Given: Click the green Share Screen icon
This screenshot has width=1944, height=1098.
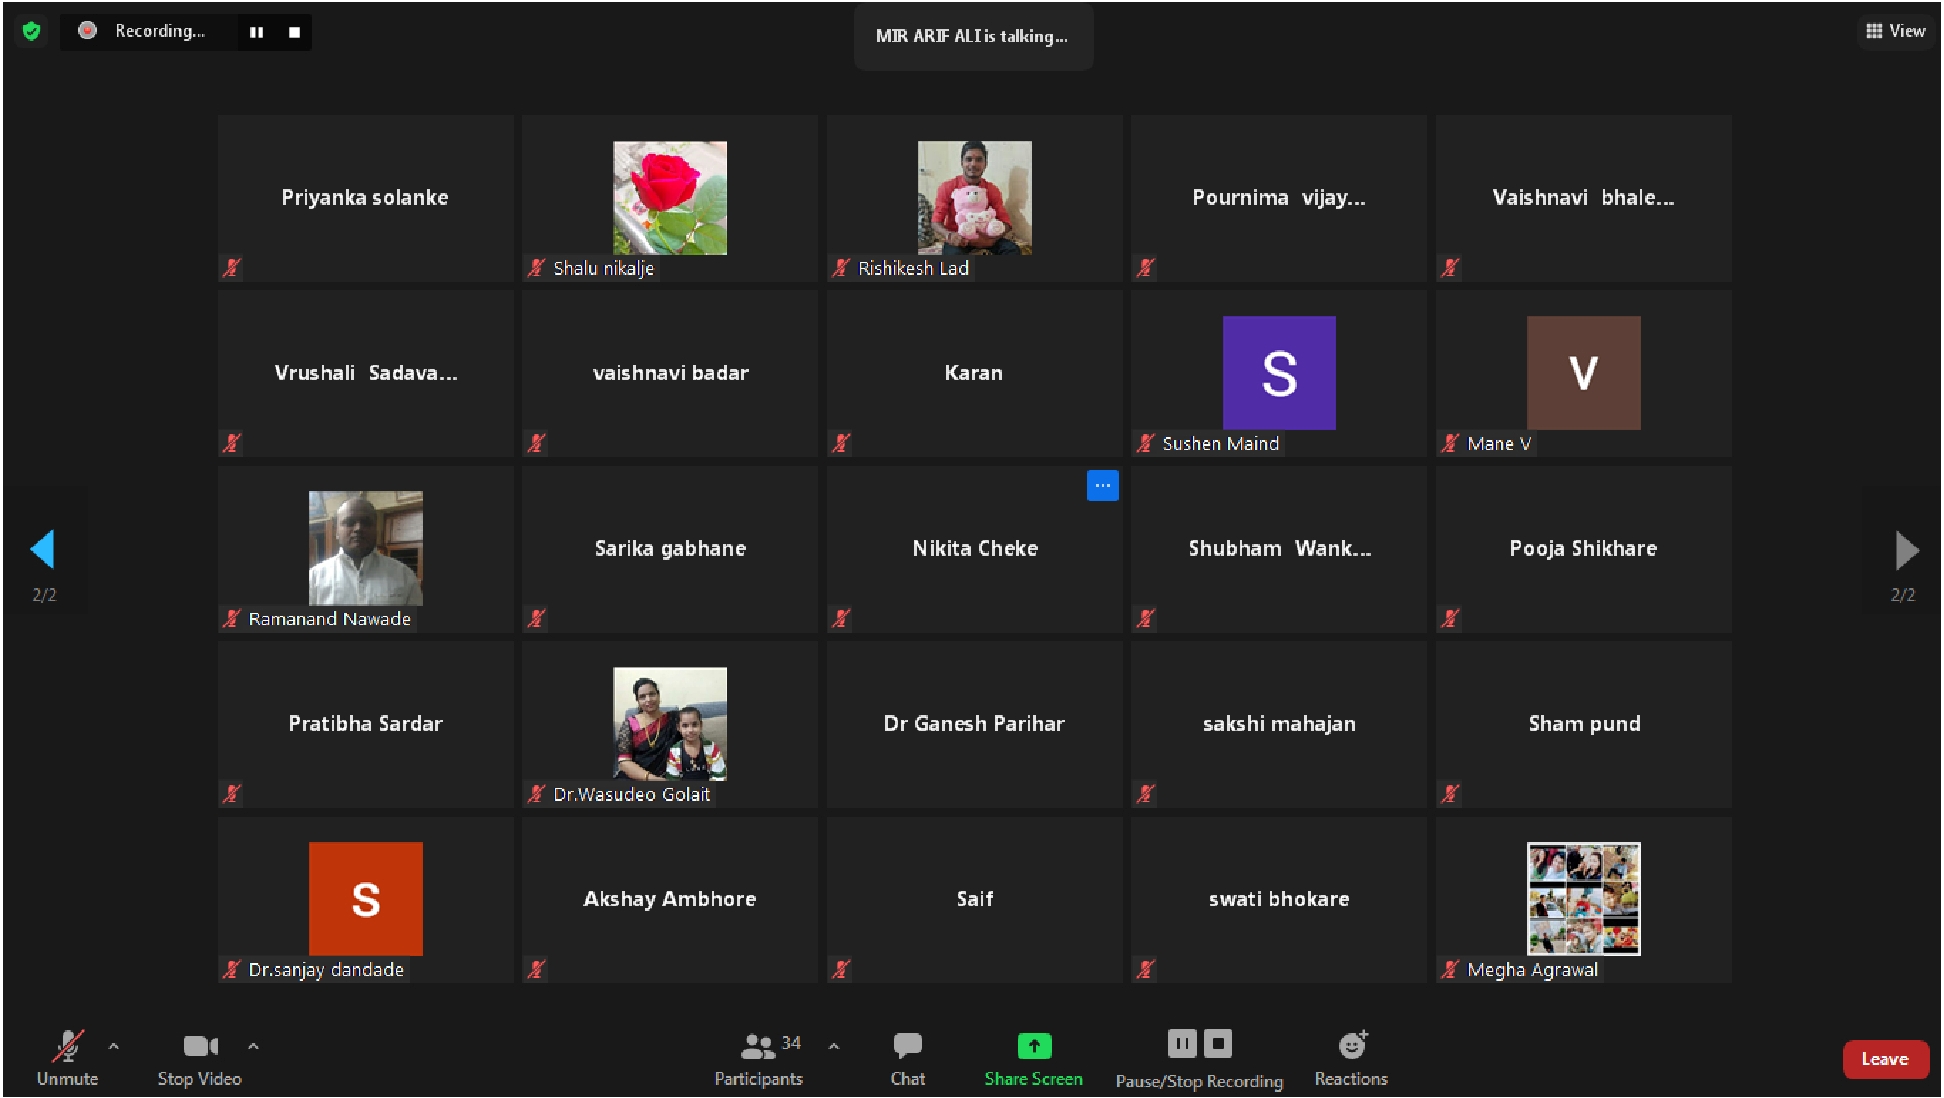Looking at the screenshot, I should click(1033, 1046).
